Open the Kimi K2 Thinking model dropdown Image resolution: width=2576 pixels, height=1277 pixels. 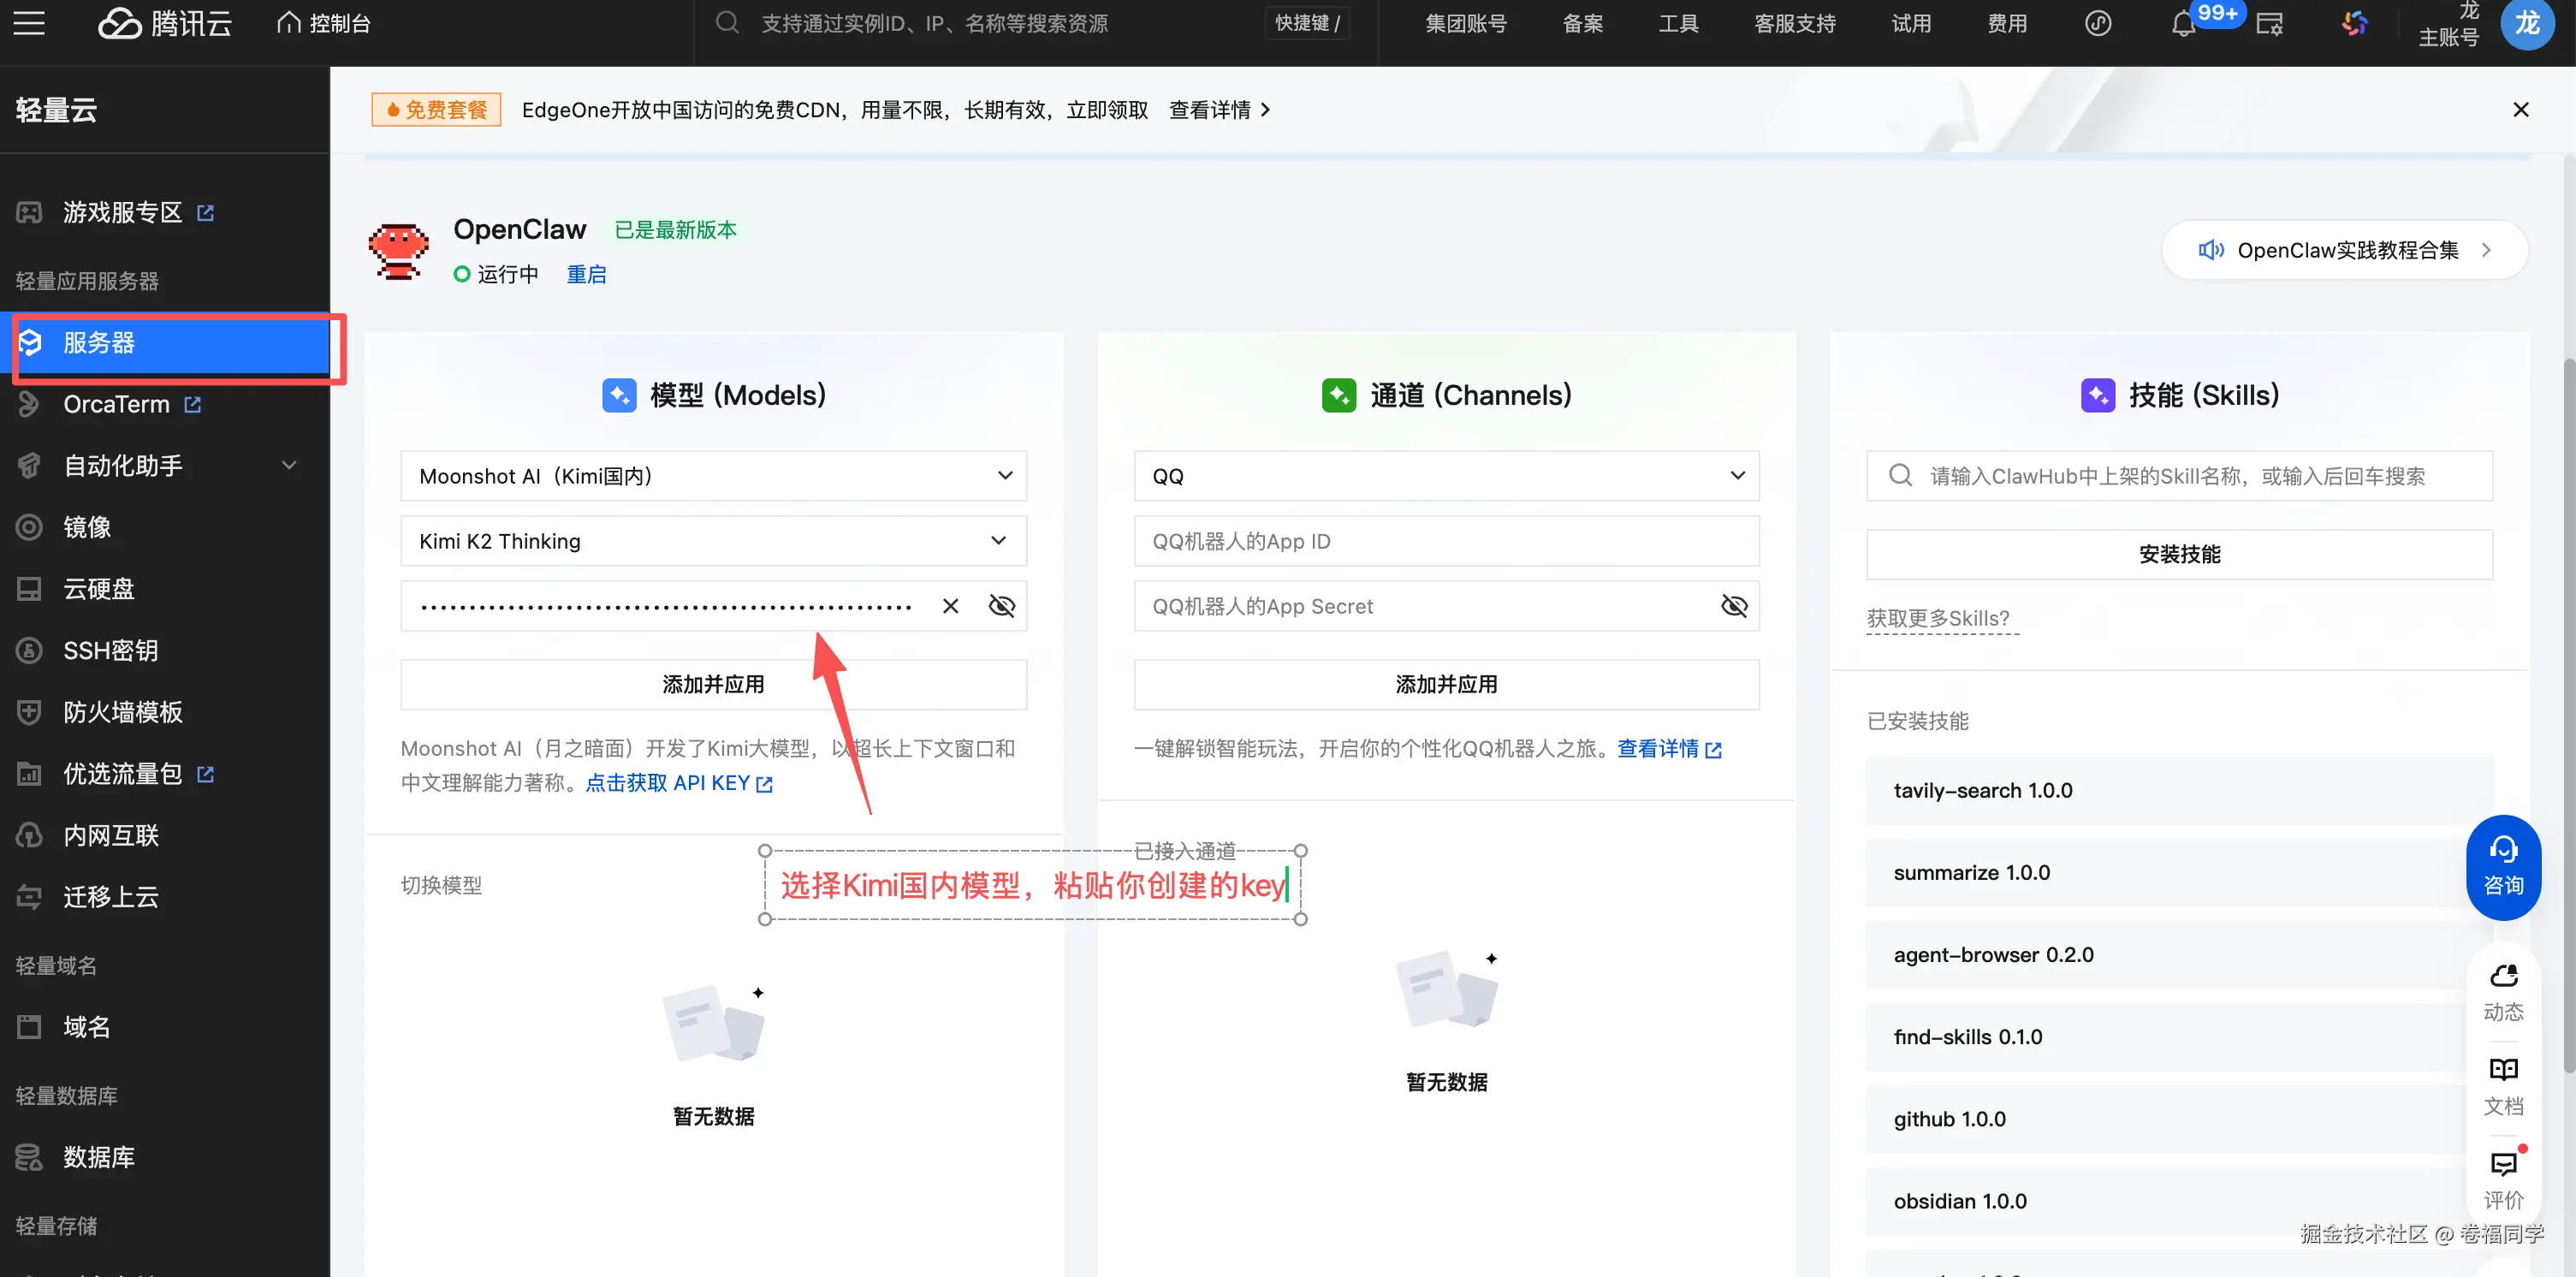click(713, 541)
